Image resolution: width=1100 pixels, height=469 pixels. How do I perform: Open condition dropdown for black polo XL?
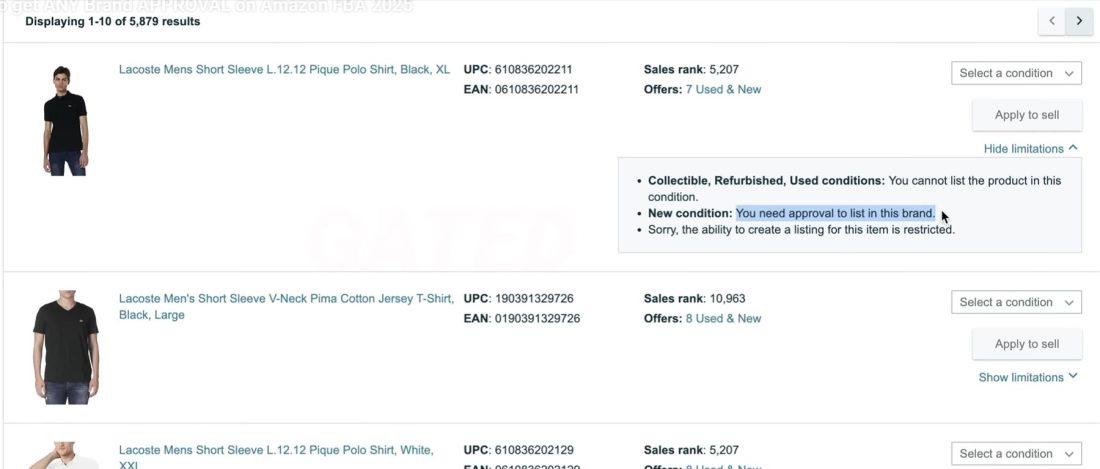pos(1016,73)
